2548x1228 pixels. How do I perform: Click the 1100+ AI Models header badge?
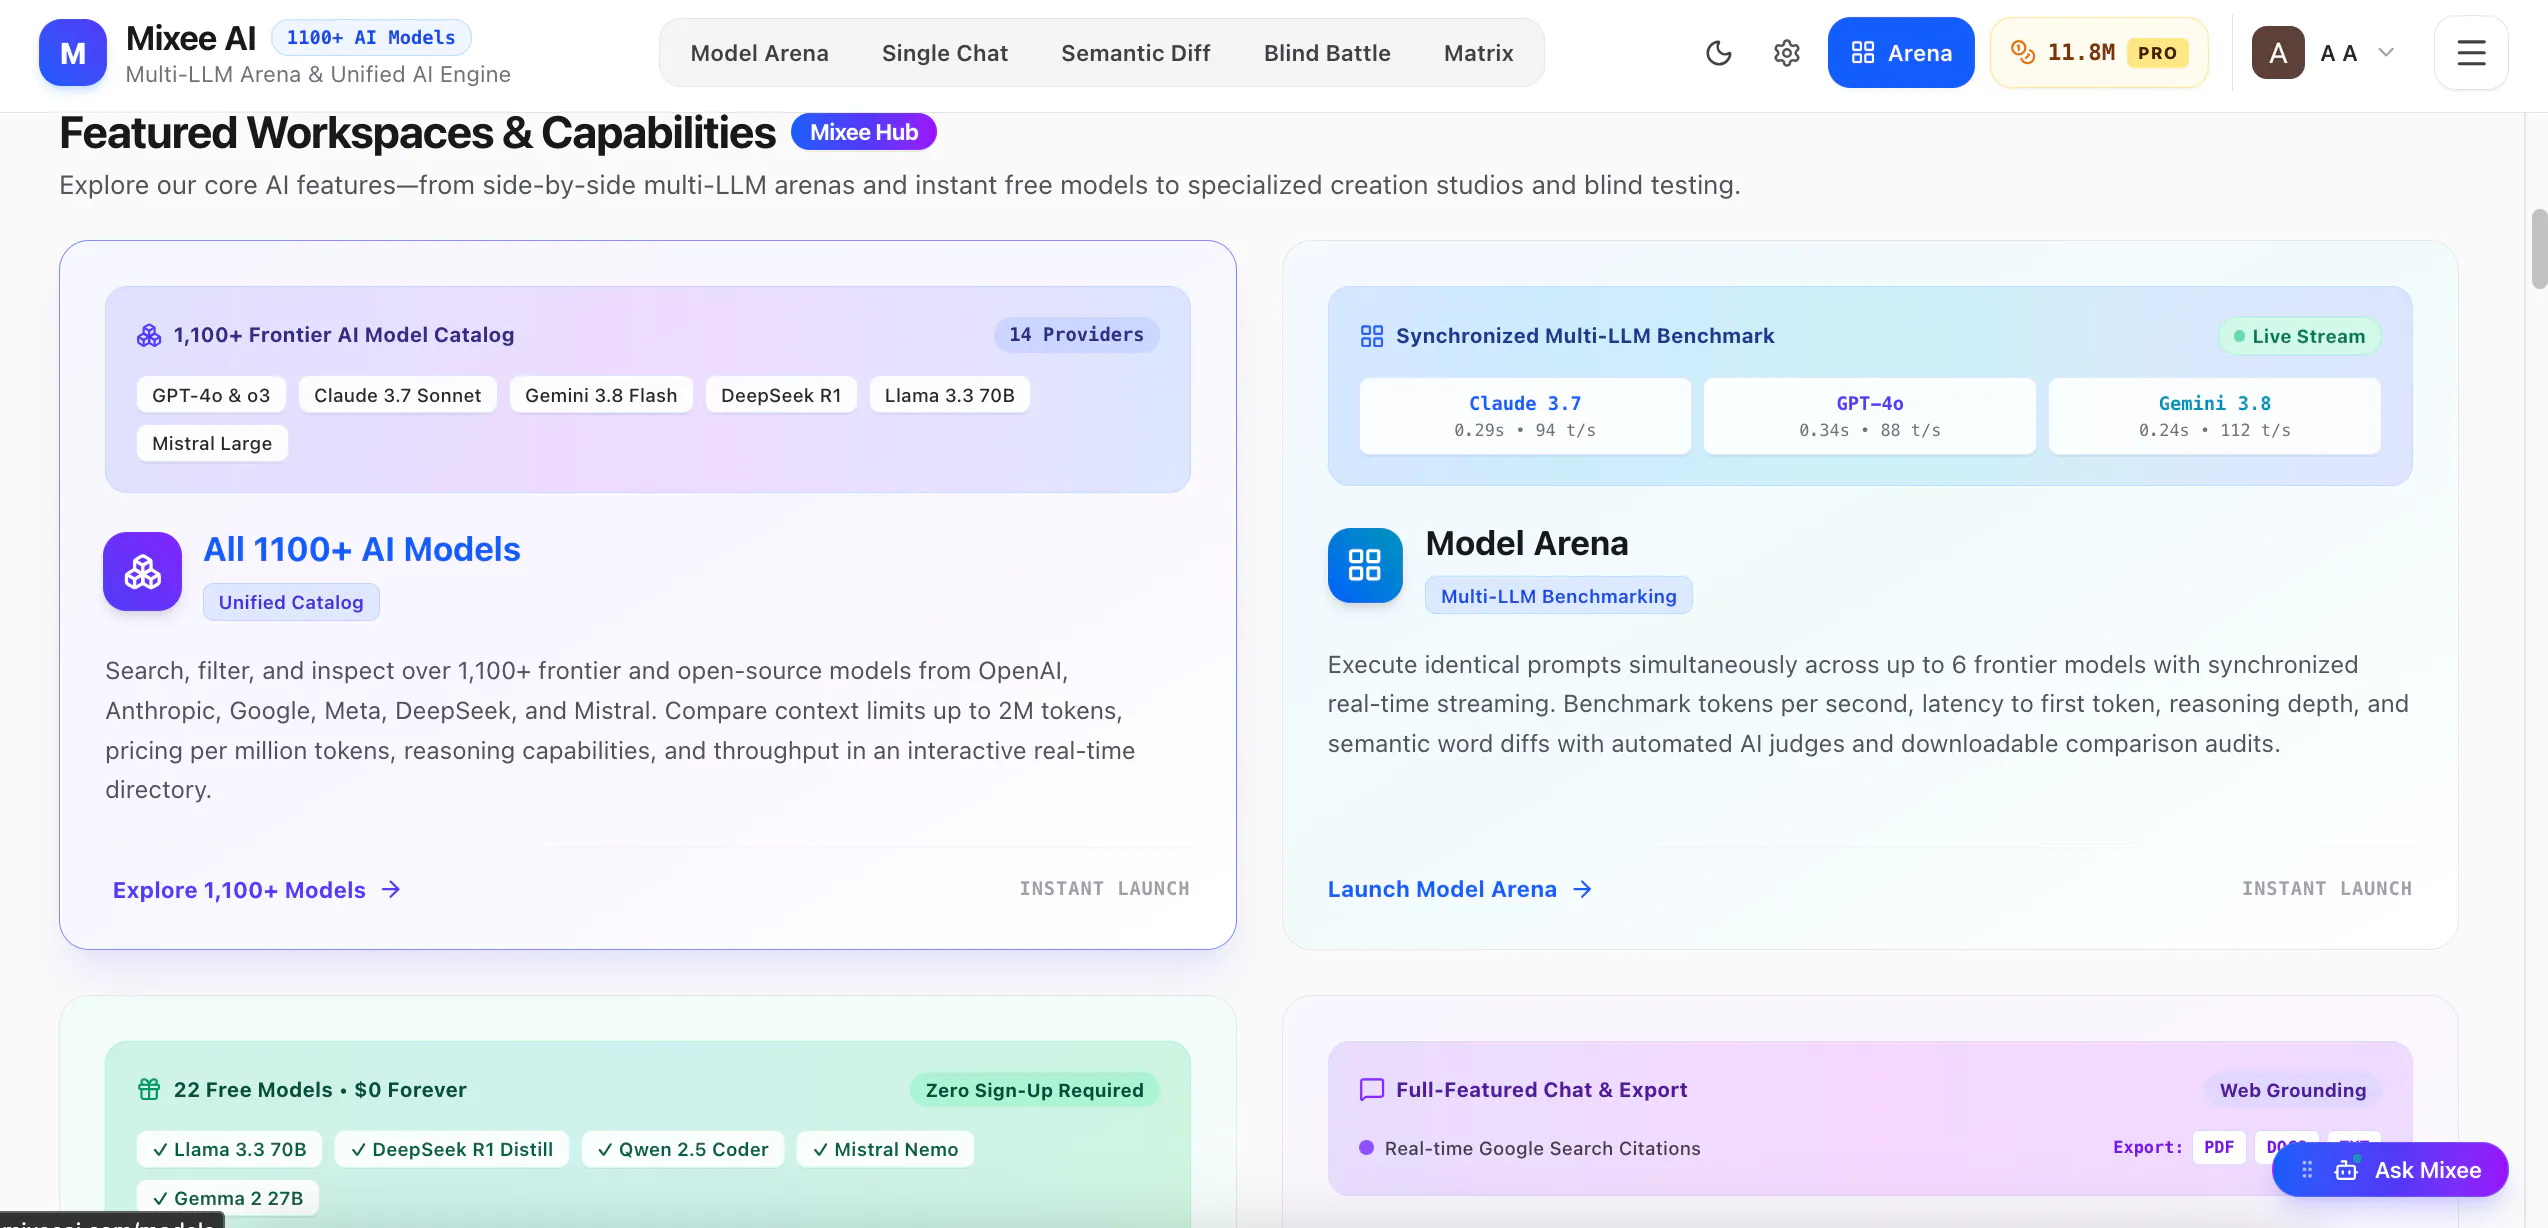(x=371, y=37)
